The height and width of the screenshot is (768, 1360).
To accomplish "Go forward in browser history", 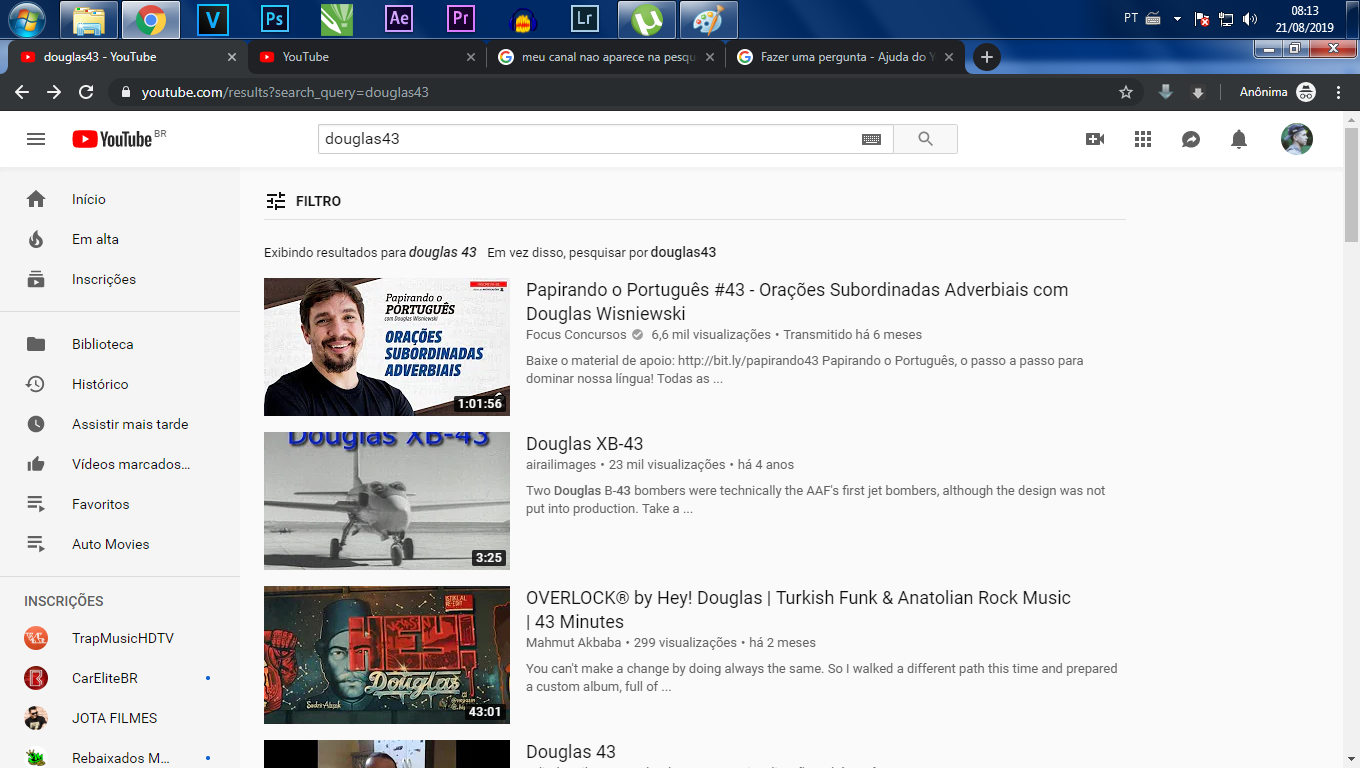I will [x=54, y=92].
